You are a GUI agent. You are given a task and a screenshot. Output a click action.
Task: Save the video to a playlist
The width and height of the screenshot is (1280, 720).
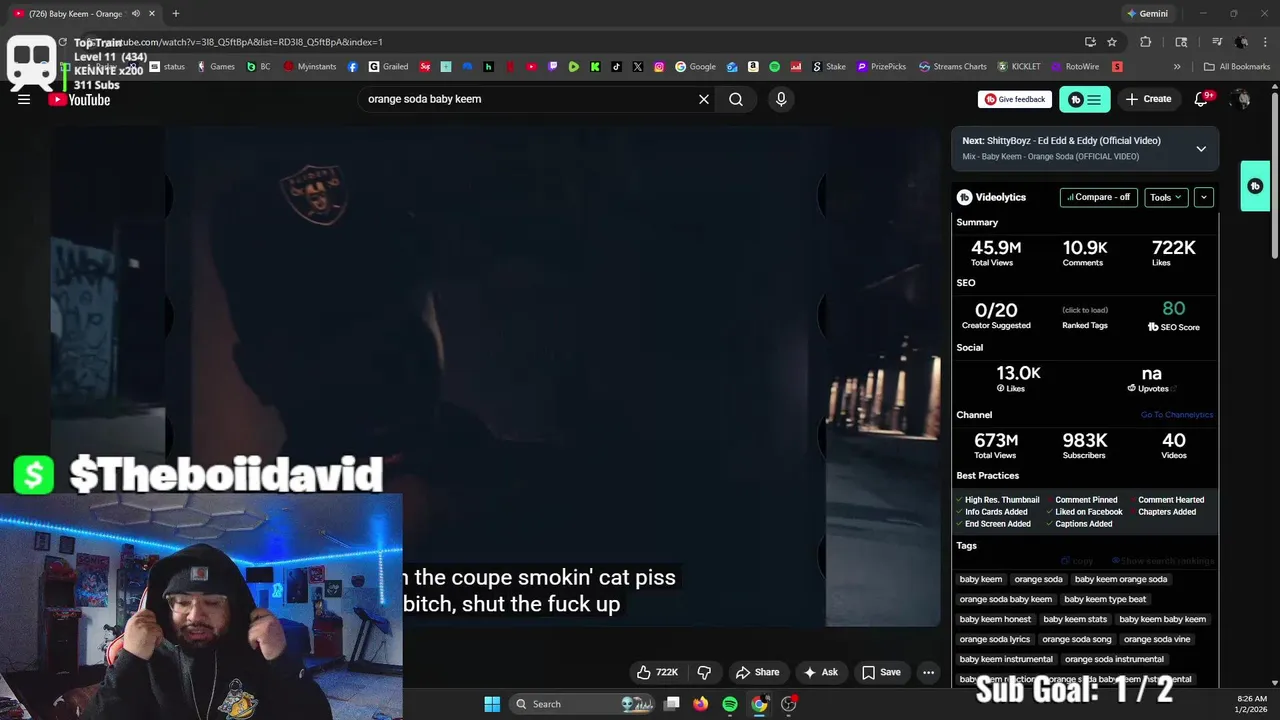(881, 672)
